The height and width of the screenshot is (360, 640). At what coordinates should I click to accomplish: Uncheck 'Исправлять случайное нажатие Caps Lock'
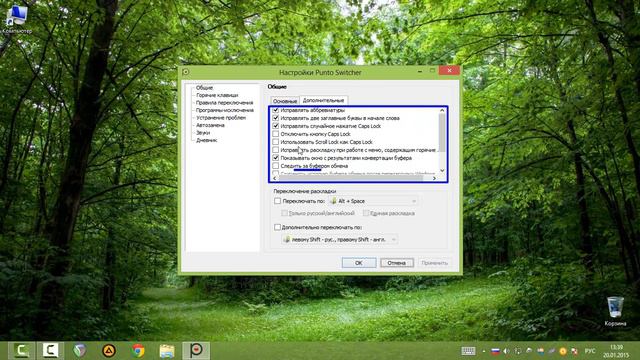pos(276,126)
